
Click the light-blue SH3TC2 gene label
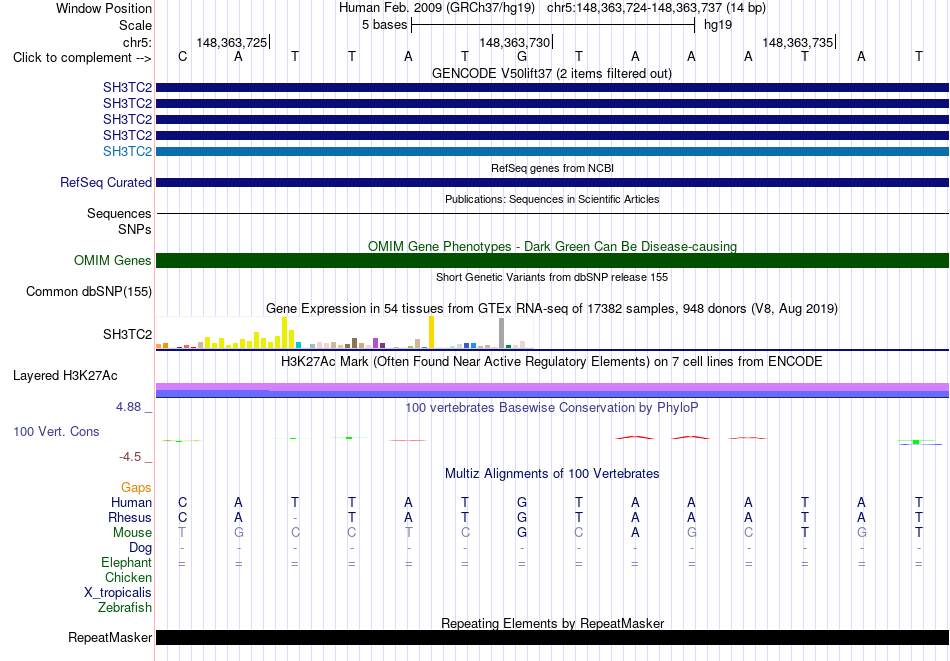click(x=127, y=151)
